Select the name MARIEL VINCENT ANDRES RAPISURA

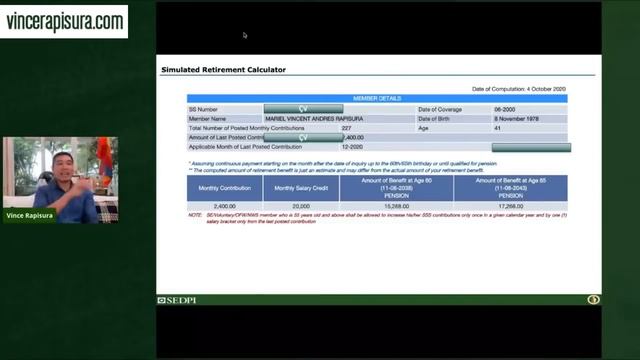tap(314, 119)
